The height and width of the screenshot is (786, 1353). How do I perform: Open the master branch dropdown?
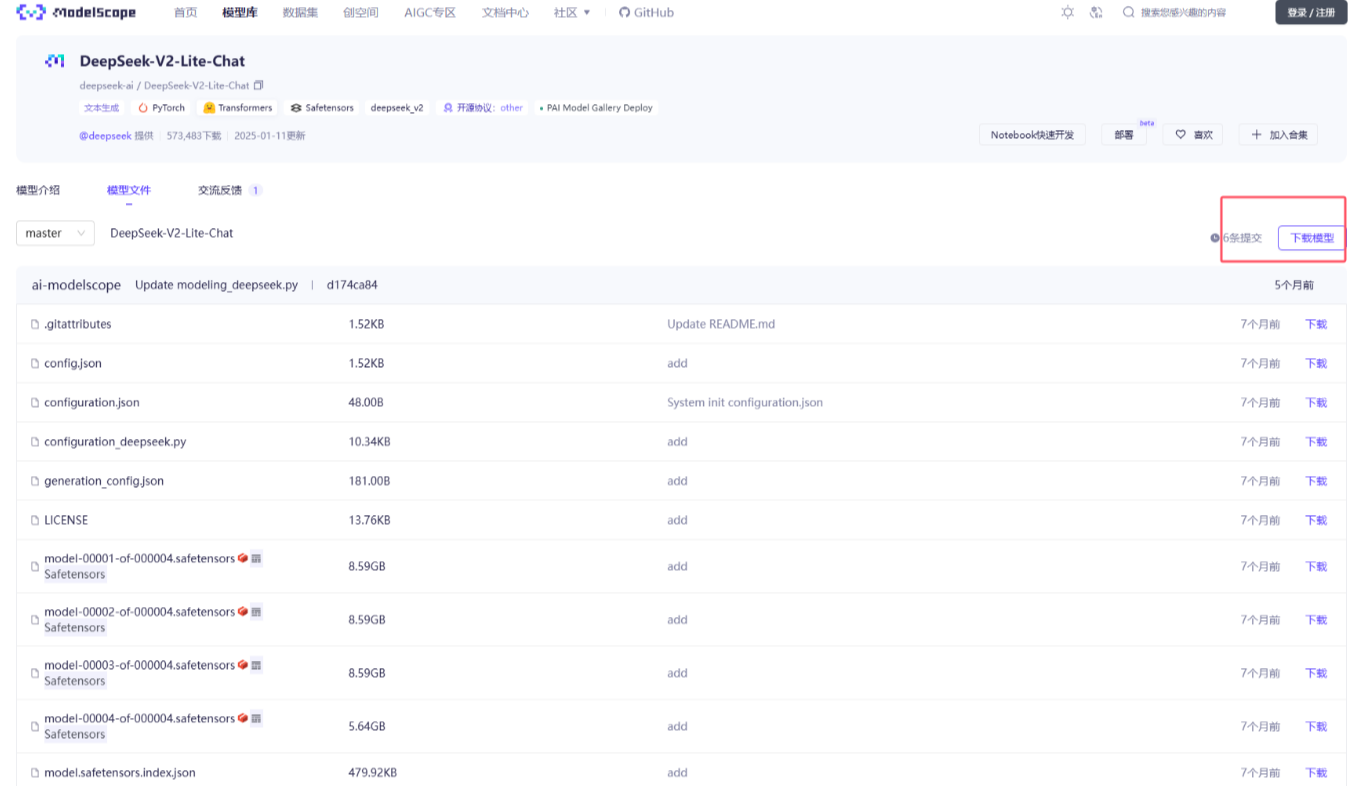tap(55, 233)
